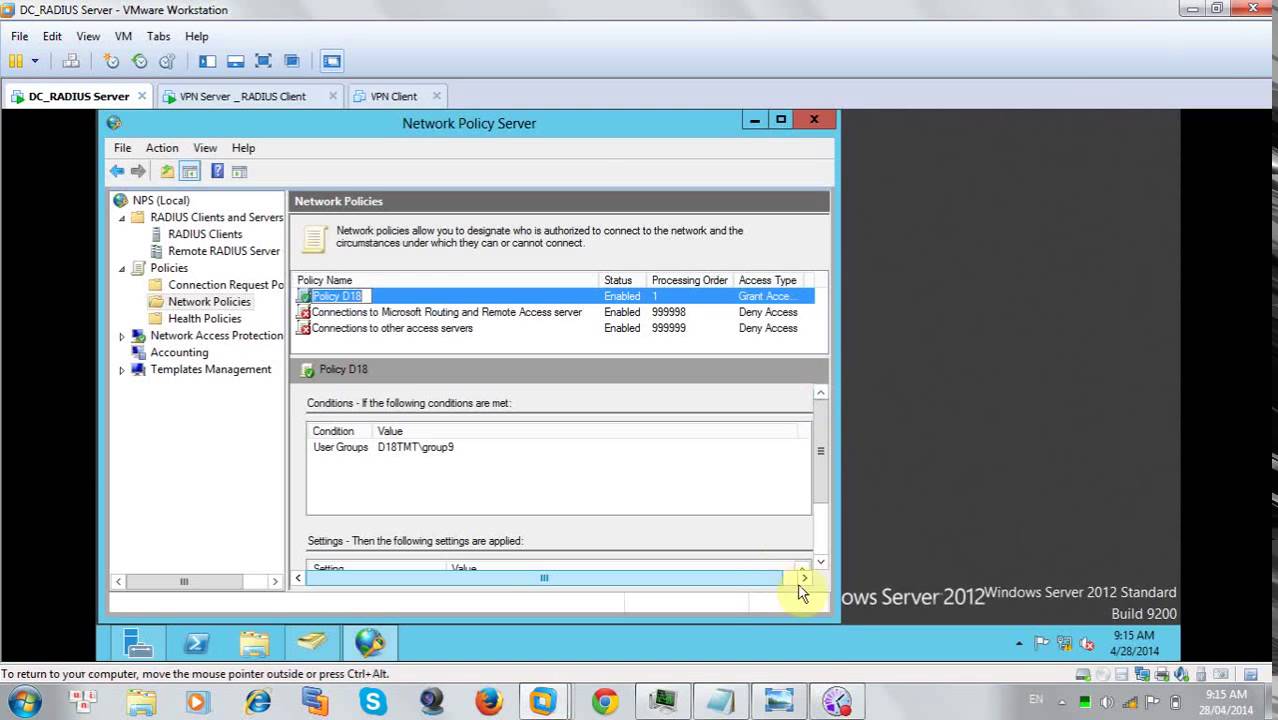This screenshot has width=1278, height=720.
Task: Open the VMware File menu
Action: pyautogui.click(x=19, y=36)
